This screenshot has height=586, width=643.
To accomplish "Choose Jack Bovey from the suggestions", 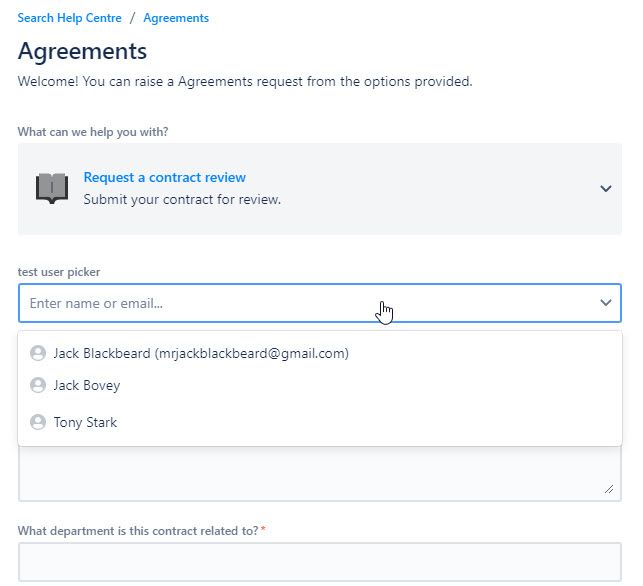I will coord(86,385).
